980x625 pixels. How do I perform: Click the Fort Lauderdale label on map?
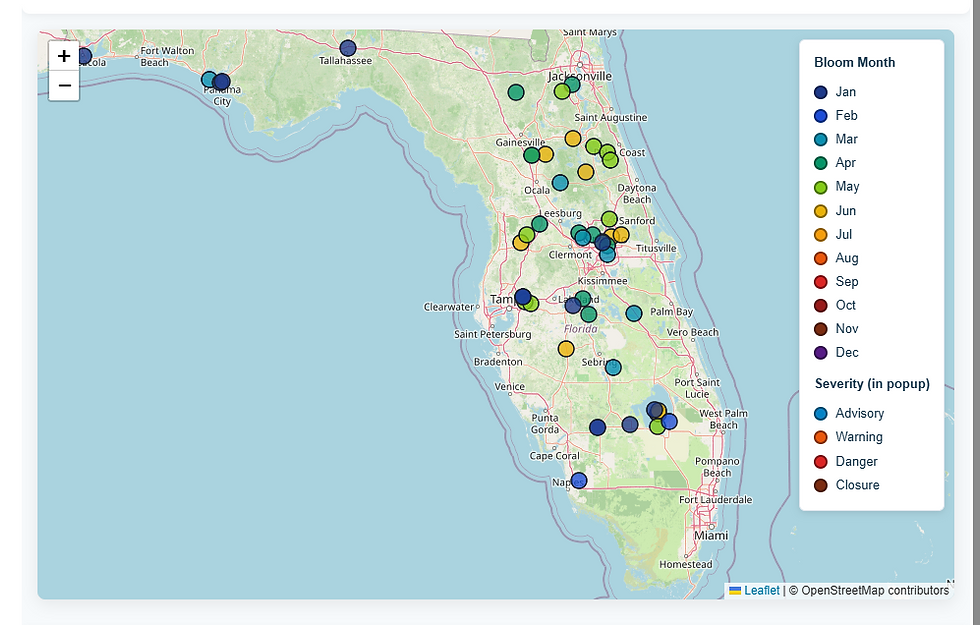716,499
